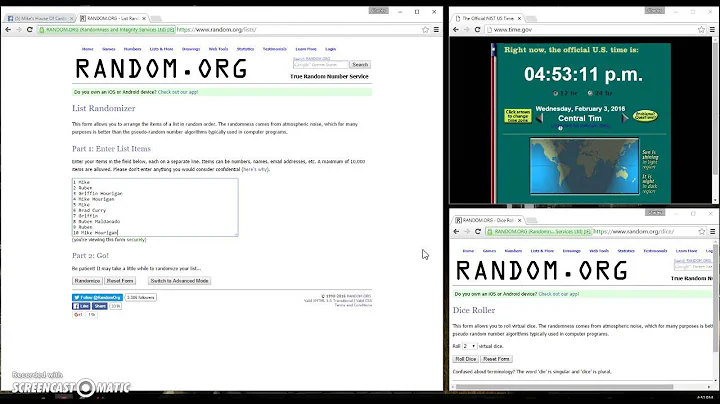Open Numbers in the List Randomizer page navigation
Viewport: 720px width, 404px height.
point(132,49)
